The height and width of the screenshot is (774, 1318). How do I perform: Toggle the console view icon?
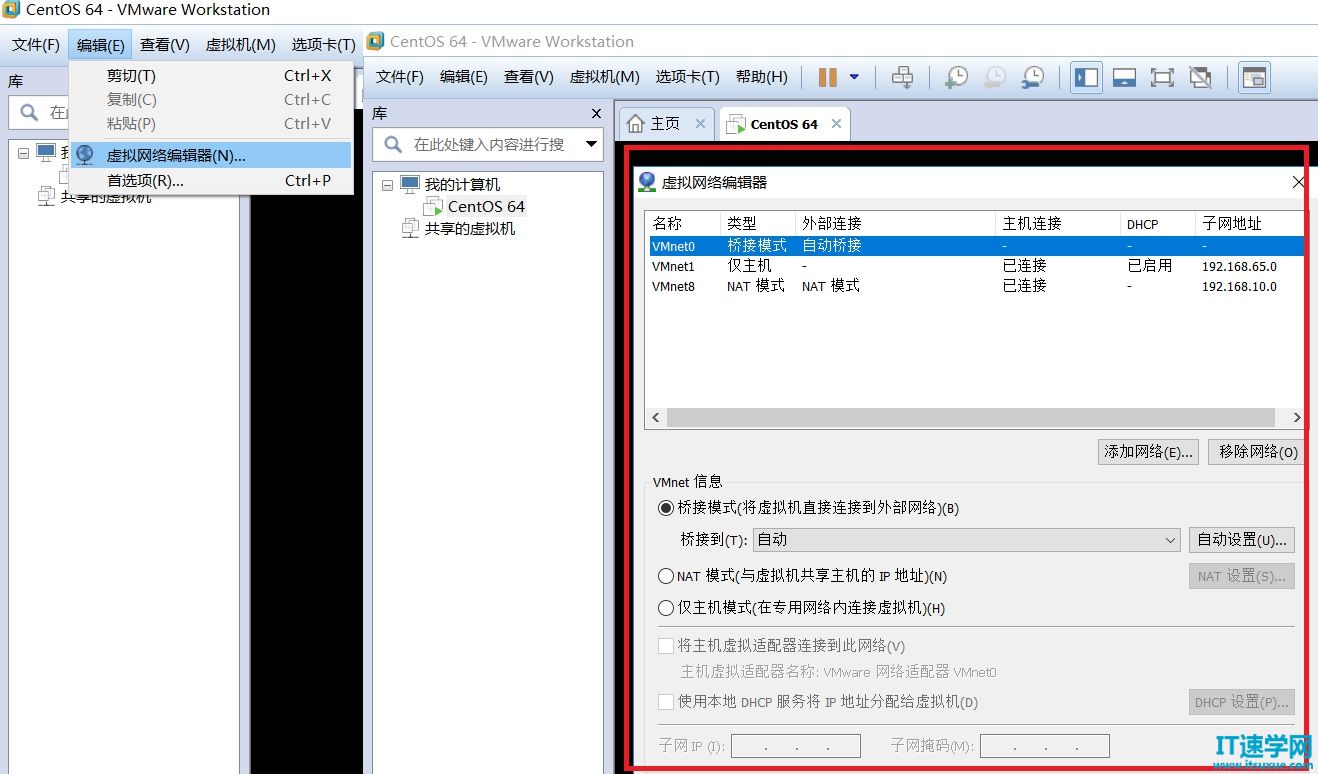[1254, 77]
